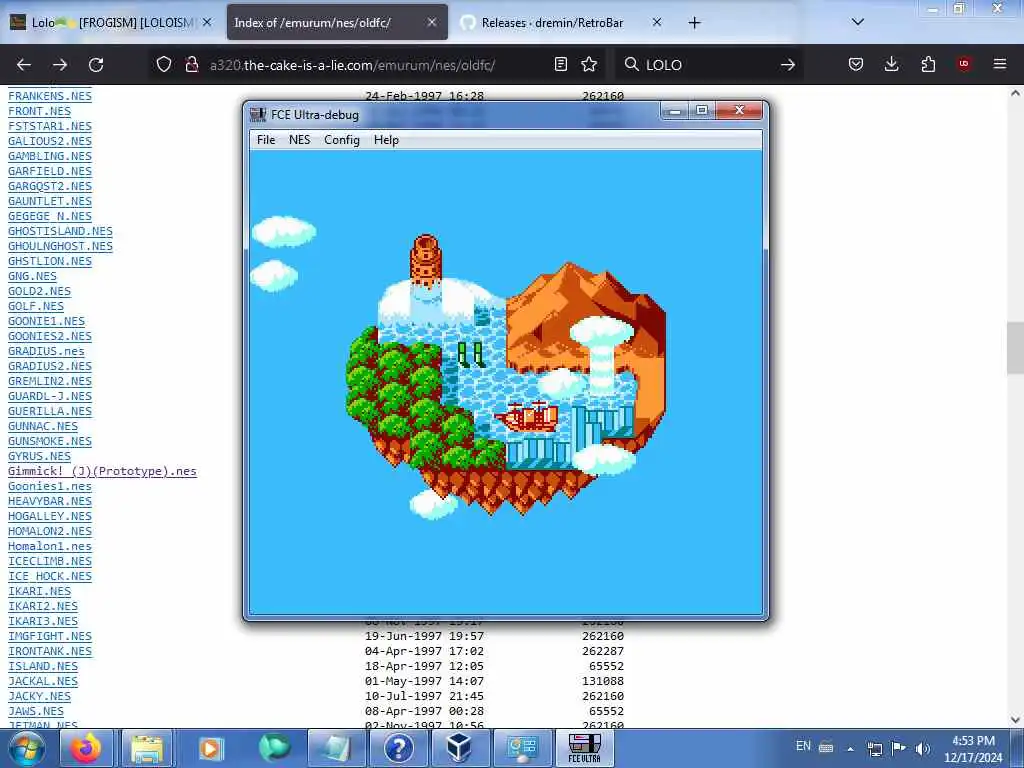Click the padlock site info icon
The width and height of the screenshot is (1024, 768).
tap(191, 64)
